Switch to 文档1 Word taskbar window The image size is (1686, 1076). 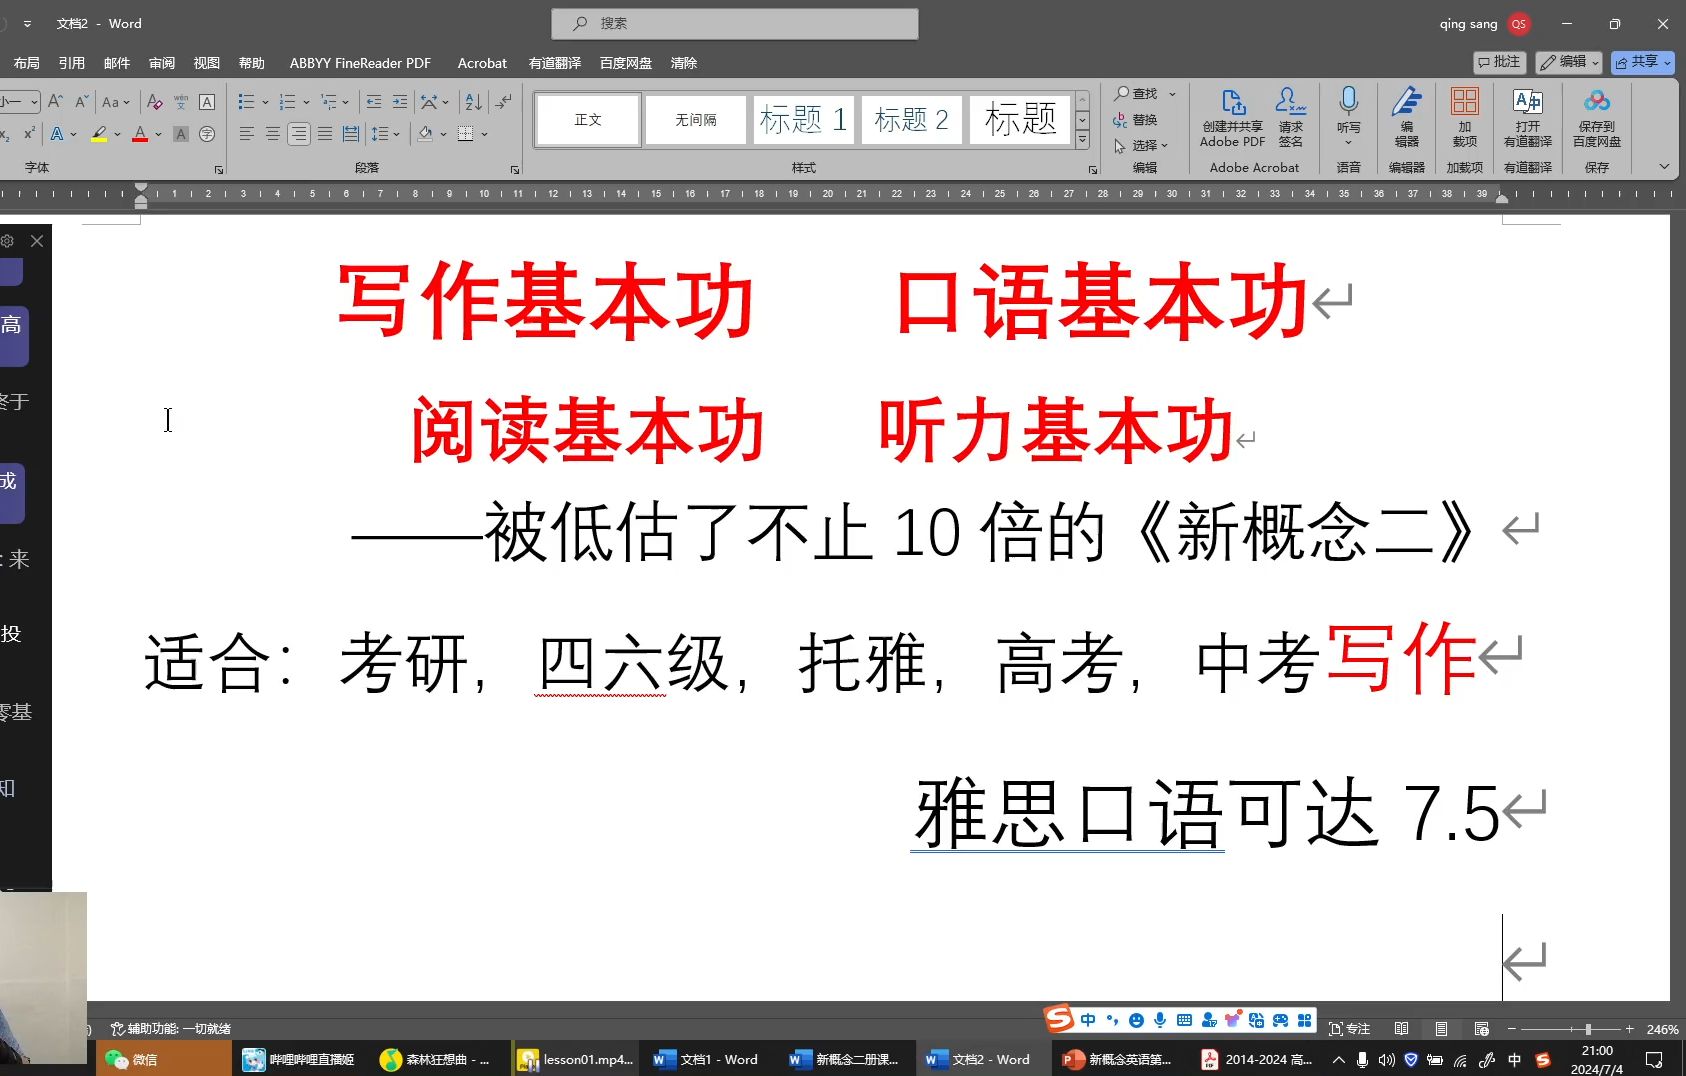[706, 1059]
